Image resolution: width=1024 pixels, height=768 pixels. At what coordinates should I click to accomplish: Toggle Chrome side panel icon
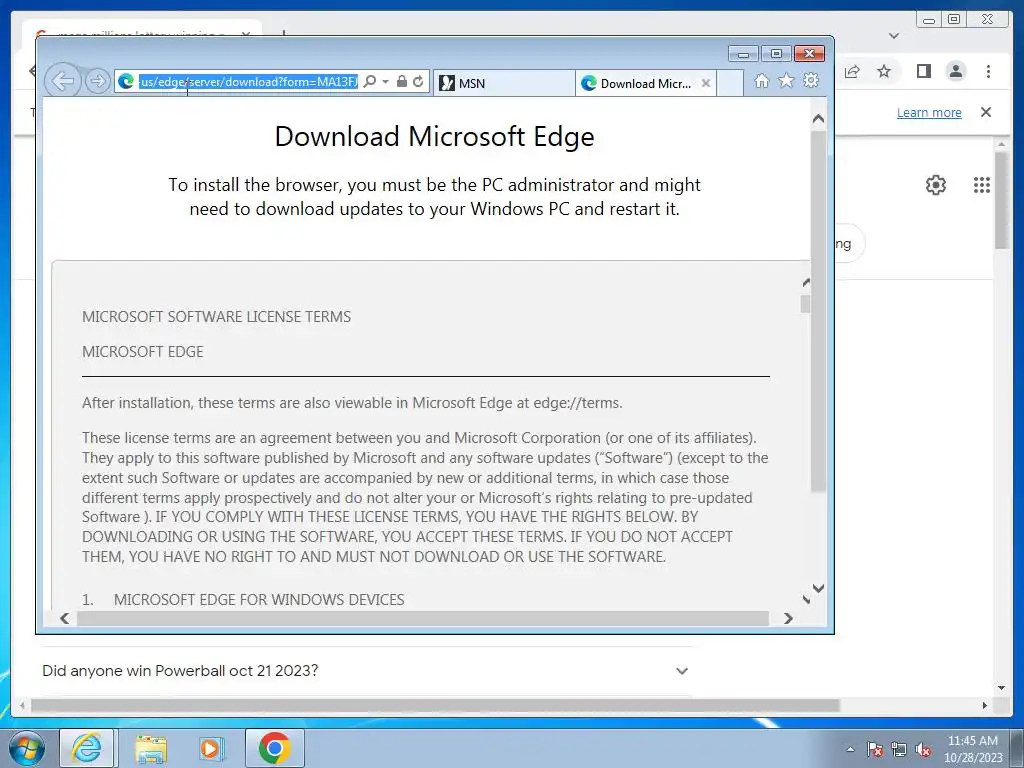[x=923, y=71]
